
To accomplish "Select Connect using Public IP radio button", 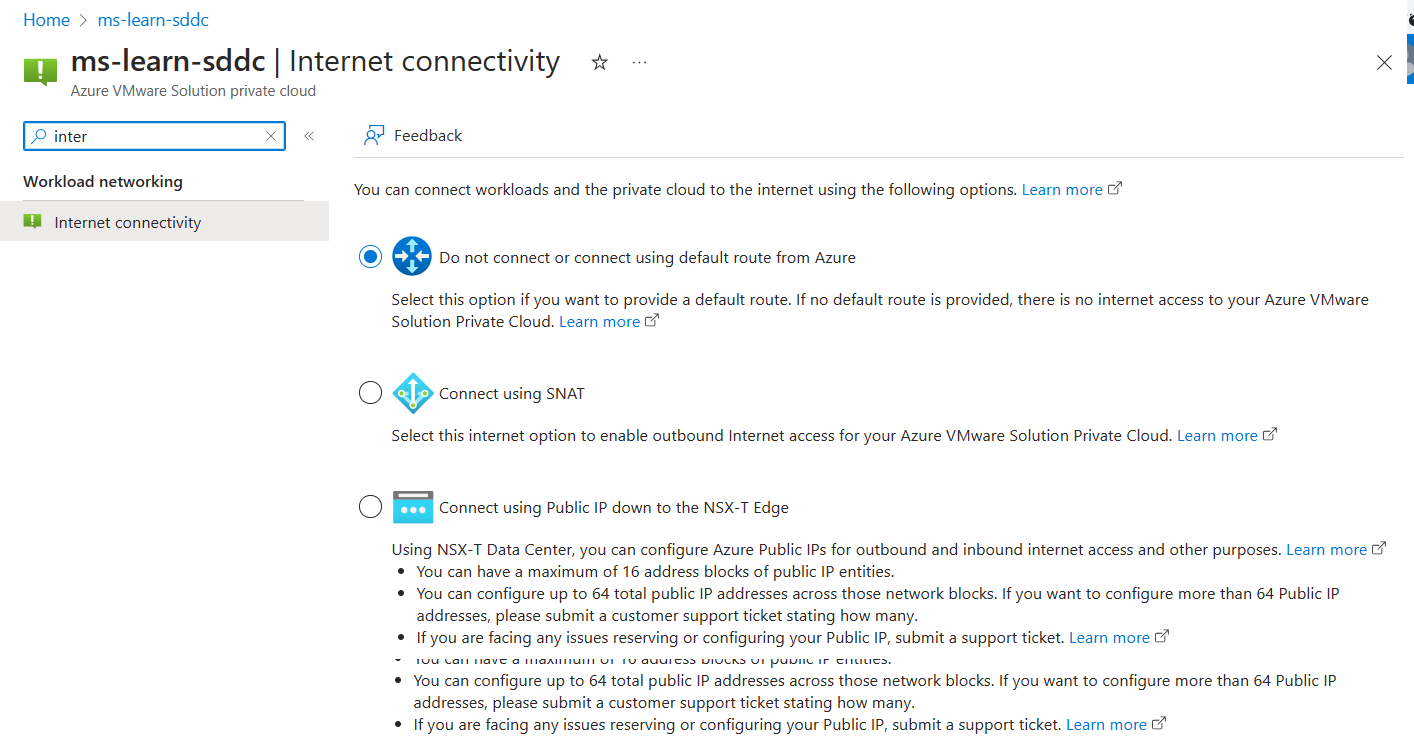I will click(x=370, y=507).
